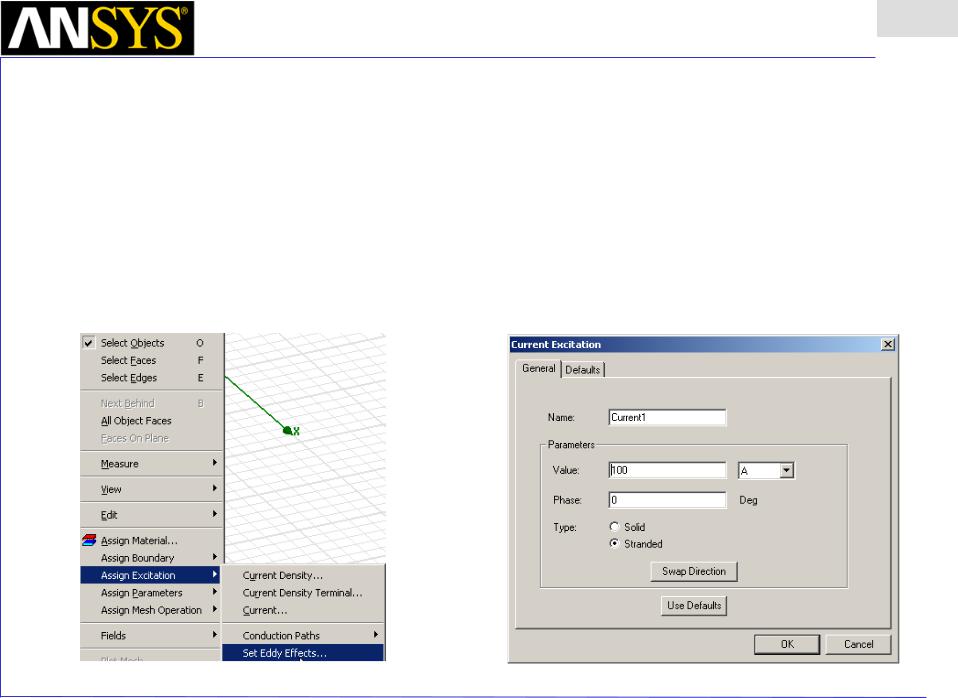Click the Name input field
Screen dimensions: 958x698
pyautogui.click(x=667, y=417)
